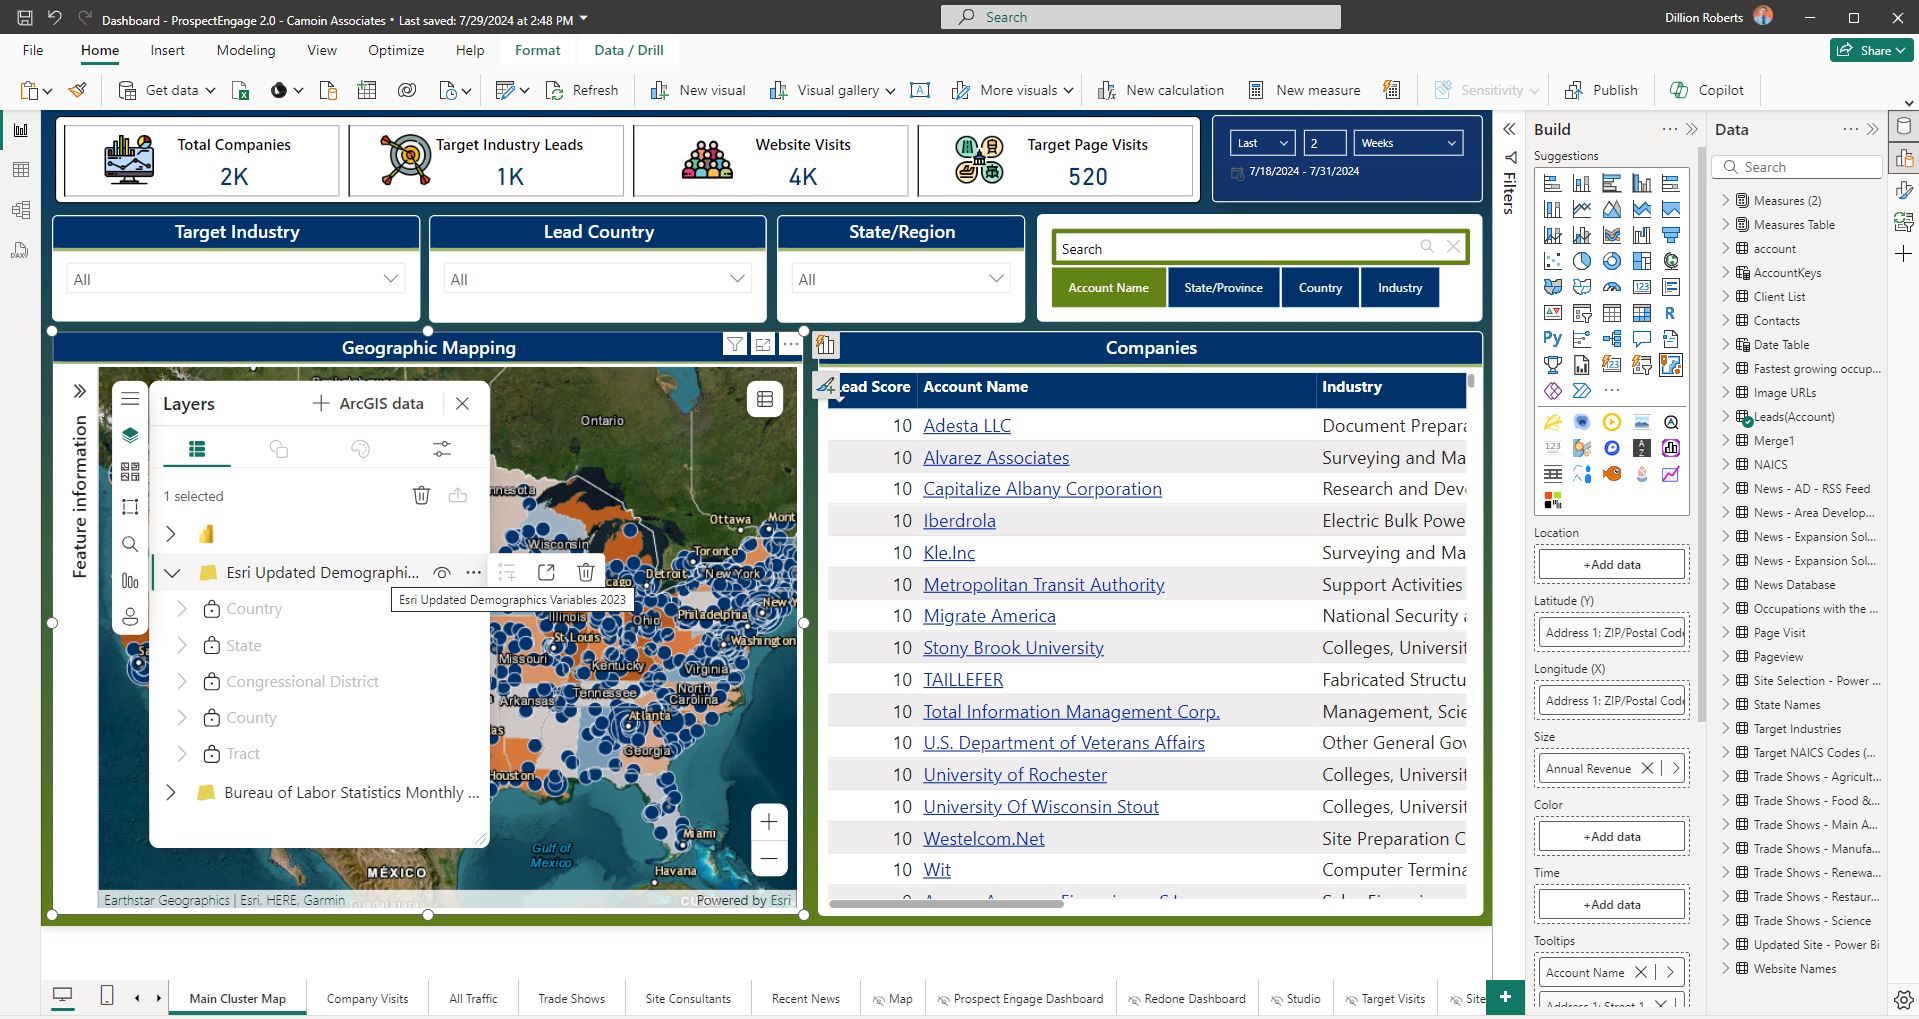Viewport: 1919px width, 1019px height.
Task: Select the table visual from Suggestions
Action: click(1612, 313)
